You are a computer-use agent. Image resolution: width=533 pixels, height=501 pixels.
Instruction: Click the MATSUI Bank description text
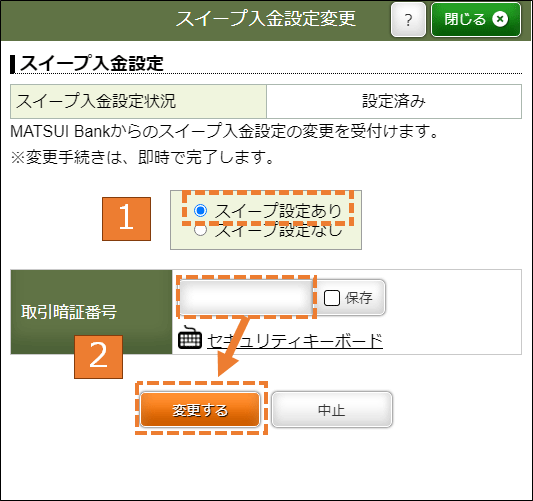pyautogui.click(x=224, y=132)
